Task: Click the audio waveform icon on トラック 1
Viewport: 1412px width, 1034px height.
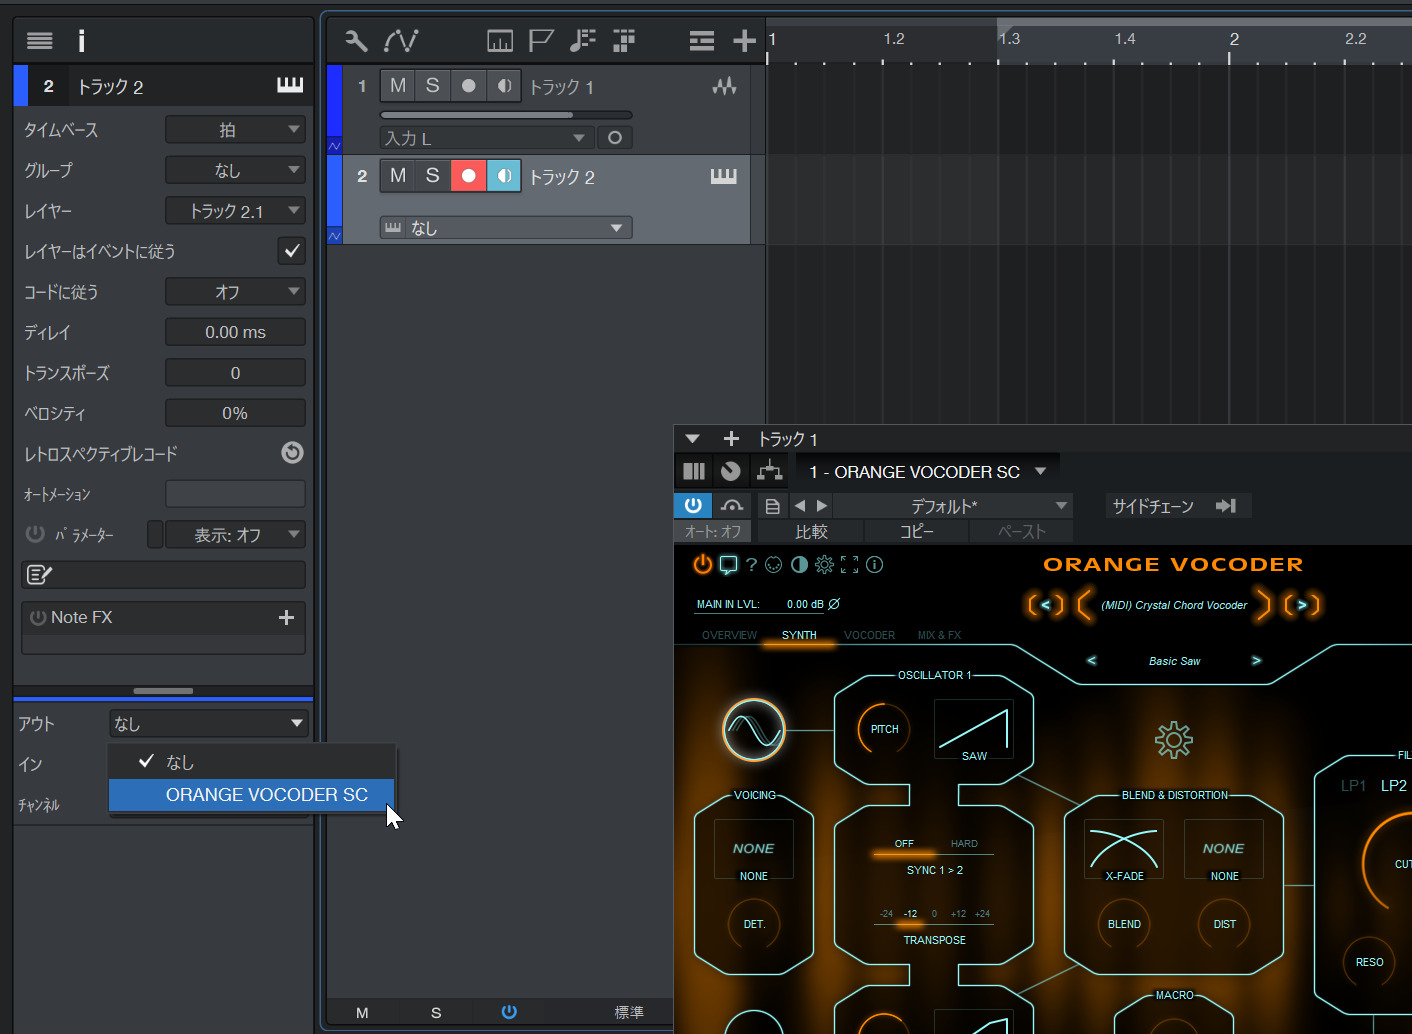Action: click(x=724, y=87)
